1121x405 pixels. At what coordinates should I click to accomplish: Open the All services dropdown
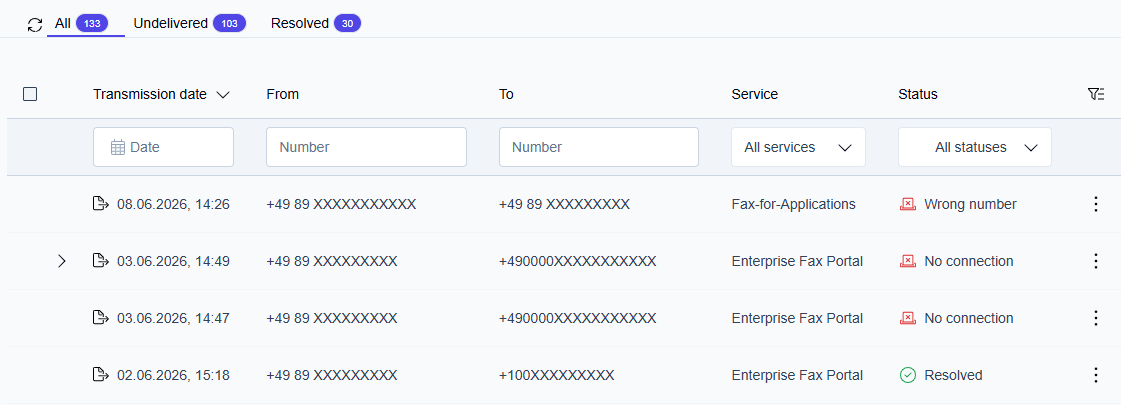point(798,147)
